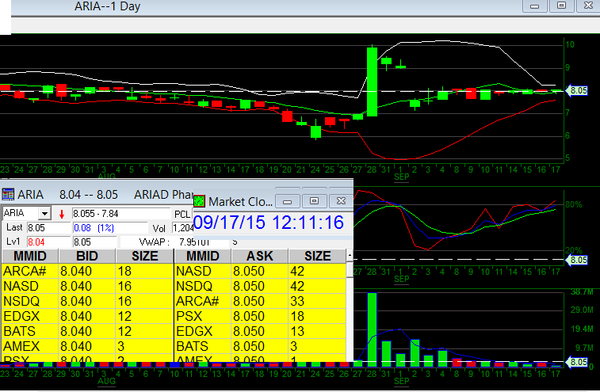Click the Lv1 ask field showing 8.05
Viewport: 600px width, 392px height.
pyautogui.click(x=95, y=242)
